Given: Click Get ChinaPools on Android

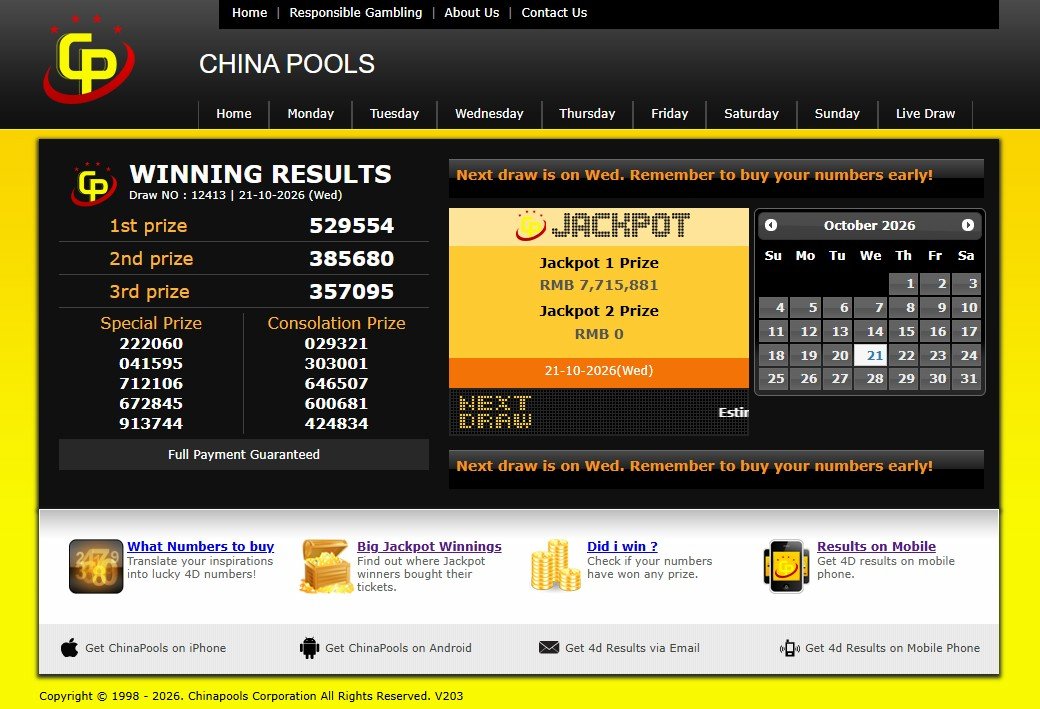Looking at the screenshot, I should click(398, 648).
